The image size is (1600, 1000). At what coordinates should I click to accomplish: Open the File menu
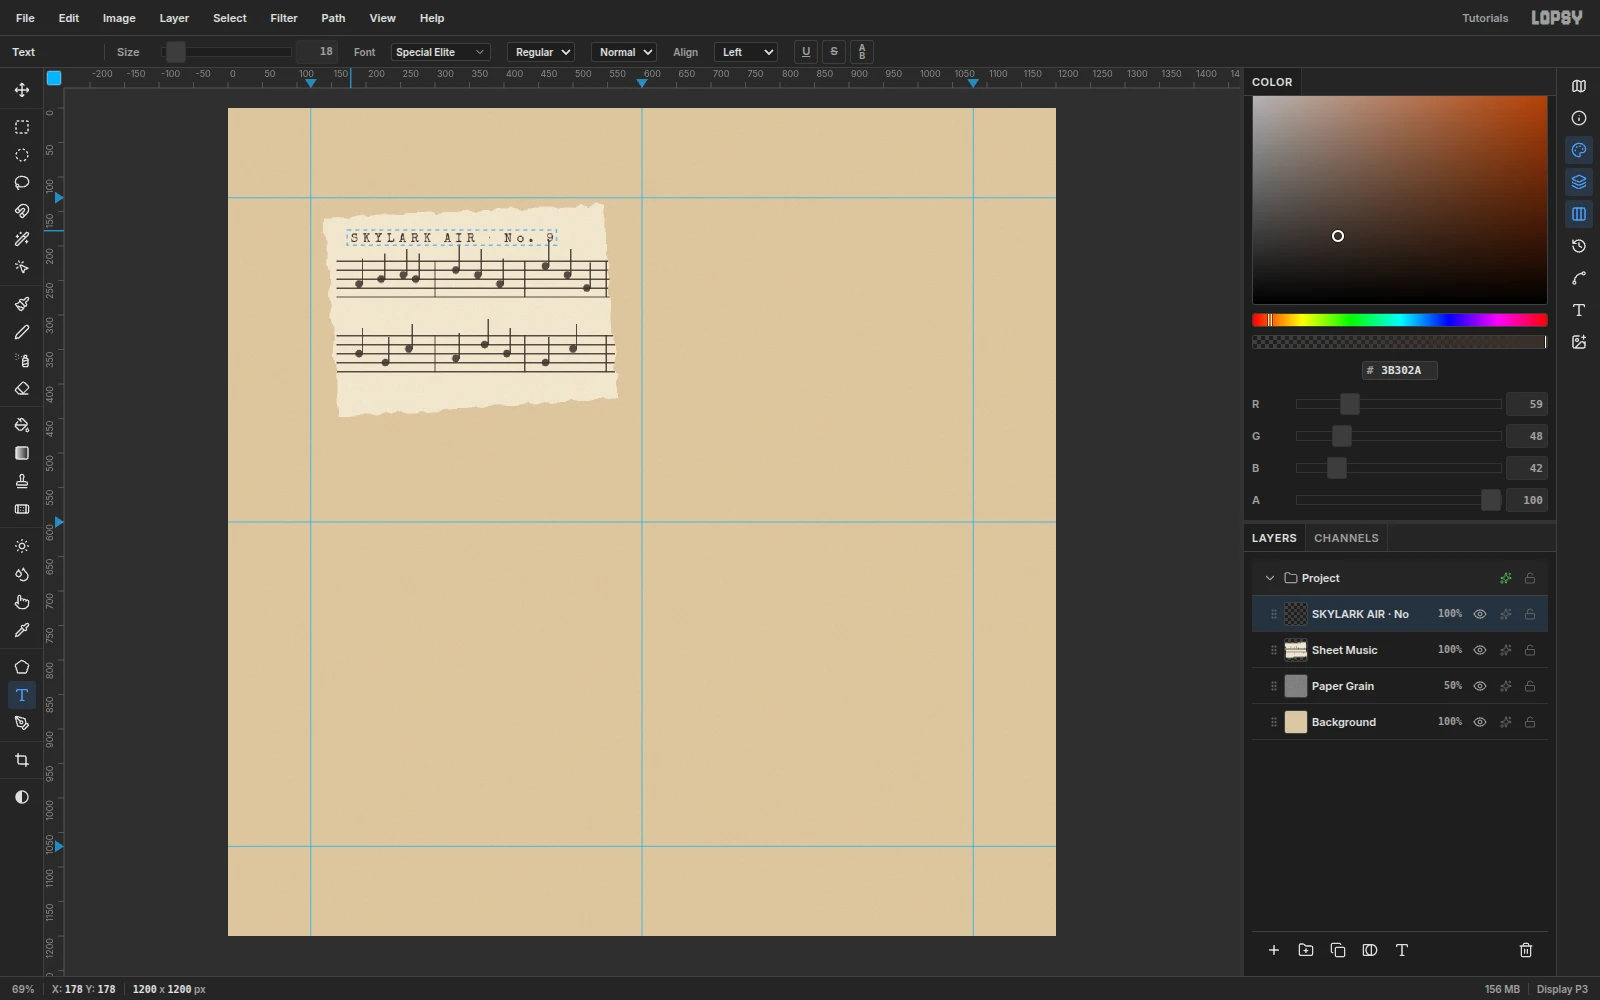click(x=26, y=18)
